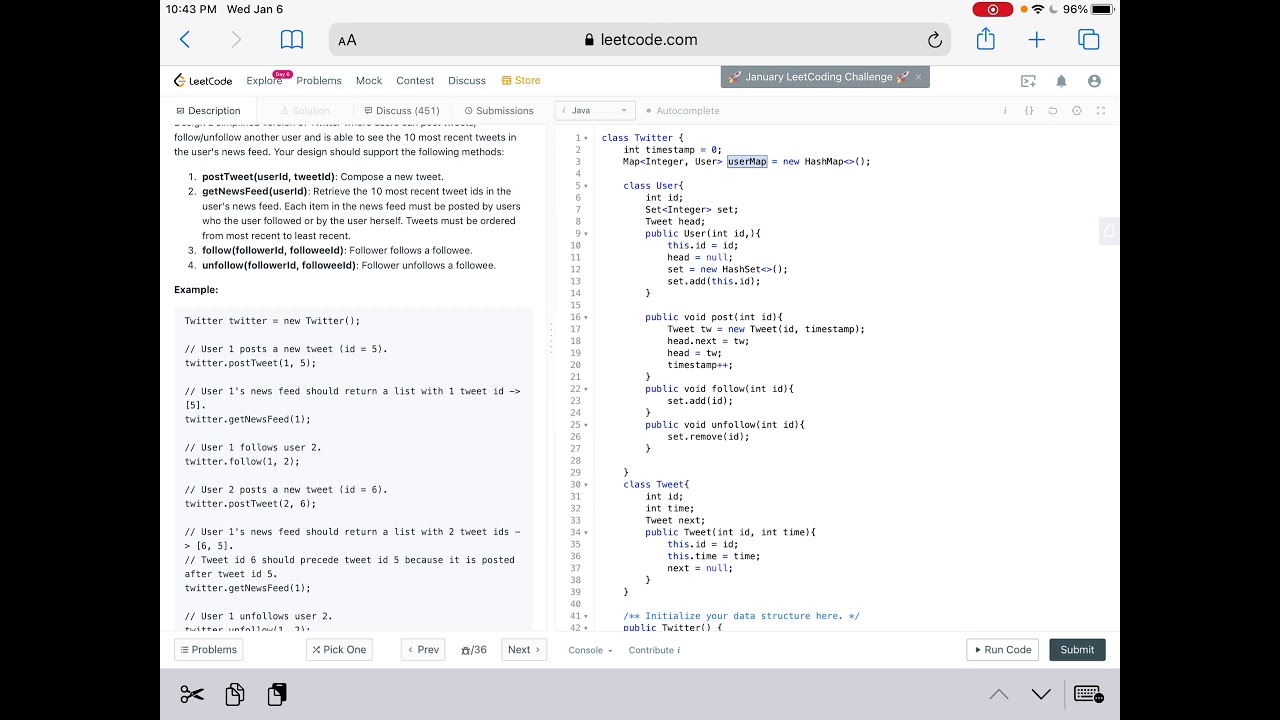Tap keyboard bar cut scissors icon
This screenshot has height=720, width=1280.
(192, 694)
